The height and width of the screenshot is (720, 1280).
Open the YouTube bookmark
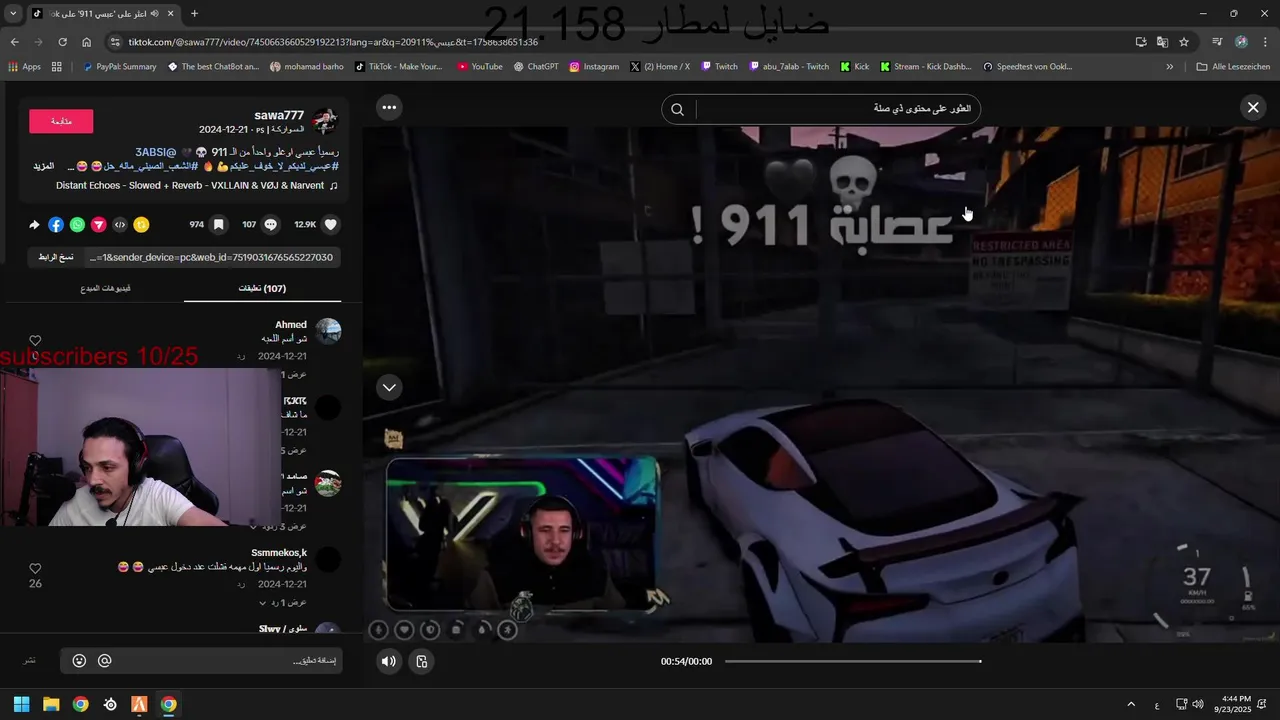click(x=480, y=67)
